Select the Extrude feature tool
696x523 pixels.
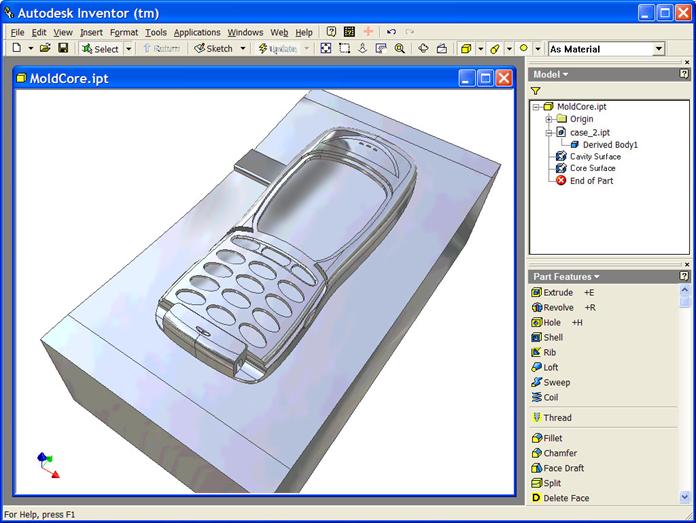[x=557, y=292]
